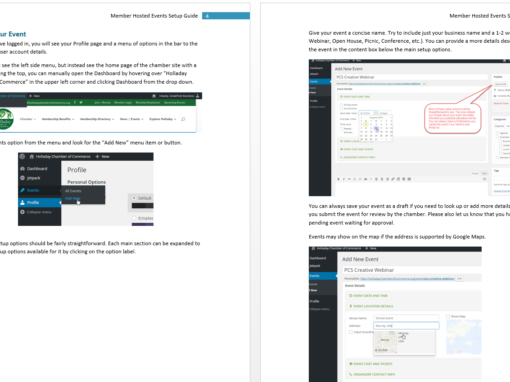Click the insert link icon in editor toolbar
The height and width of the screenshot is (382, 510).
[393, 179]
